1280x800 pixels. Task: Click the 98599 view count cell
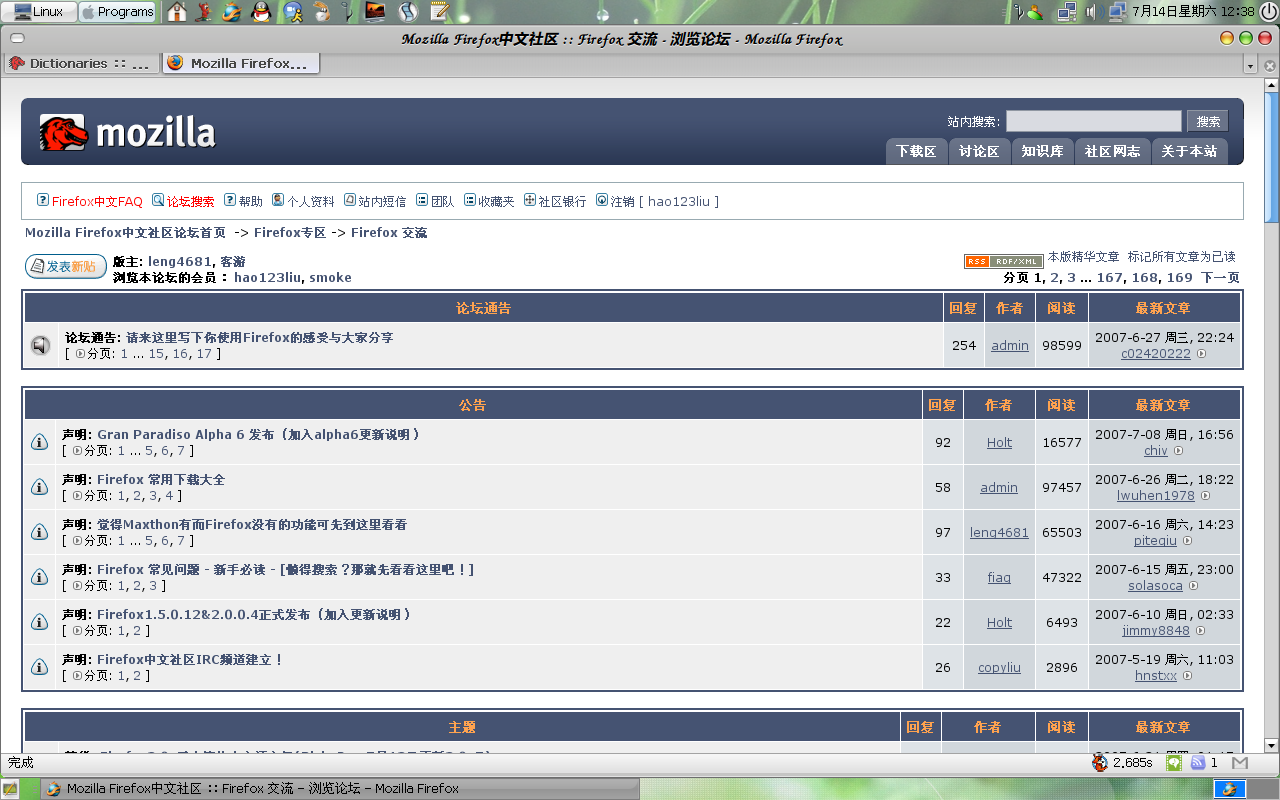coord(1061,345)
